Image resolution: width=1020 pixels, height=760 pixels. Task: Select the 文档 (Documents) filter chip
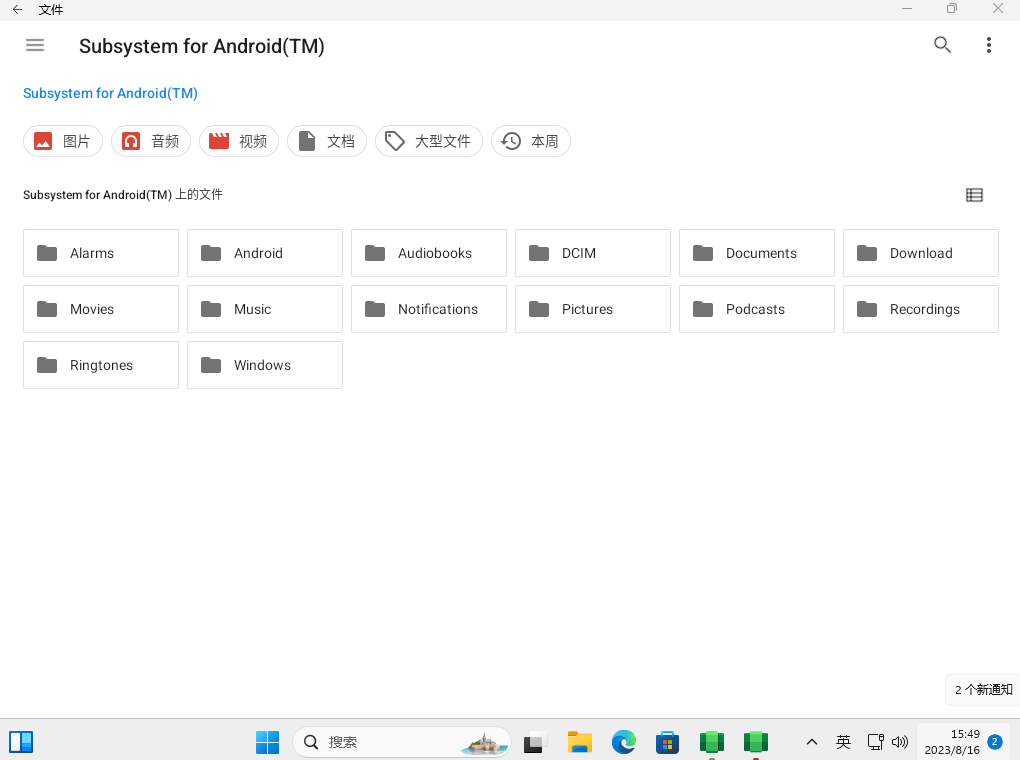click(x=327, y=141)
